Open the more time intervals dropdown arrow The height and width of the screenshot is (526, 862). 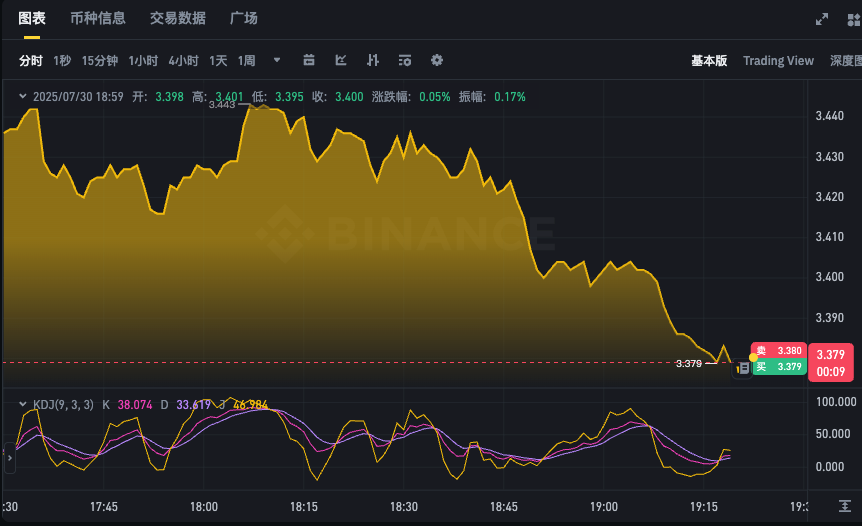277,60
